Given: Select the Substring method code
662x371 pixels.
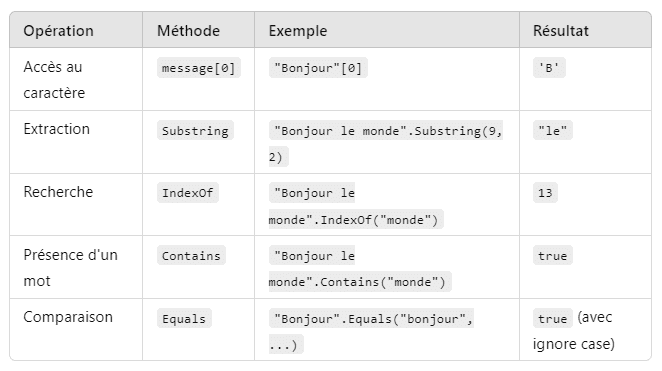Looking at the screenshot, I should click(x=195, y=130).
